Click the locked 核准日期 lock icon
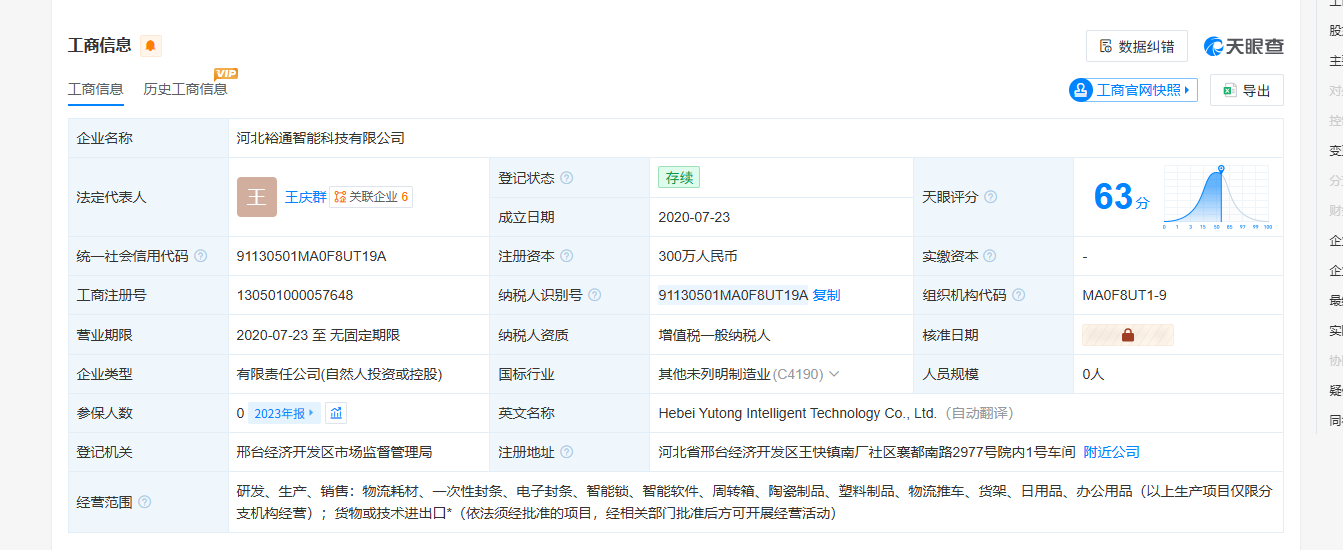 click(1128, 335)
